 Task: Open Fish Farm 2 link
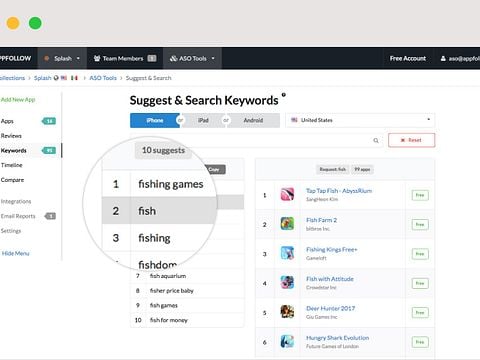(321, 220)
